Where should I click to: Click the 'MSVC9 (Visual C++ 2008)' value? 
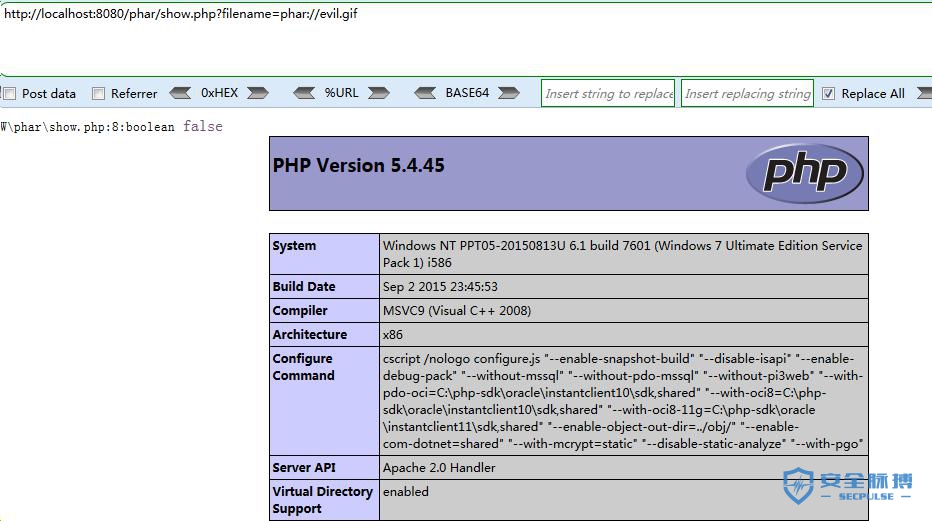pos(457,311)
